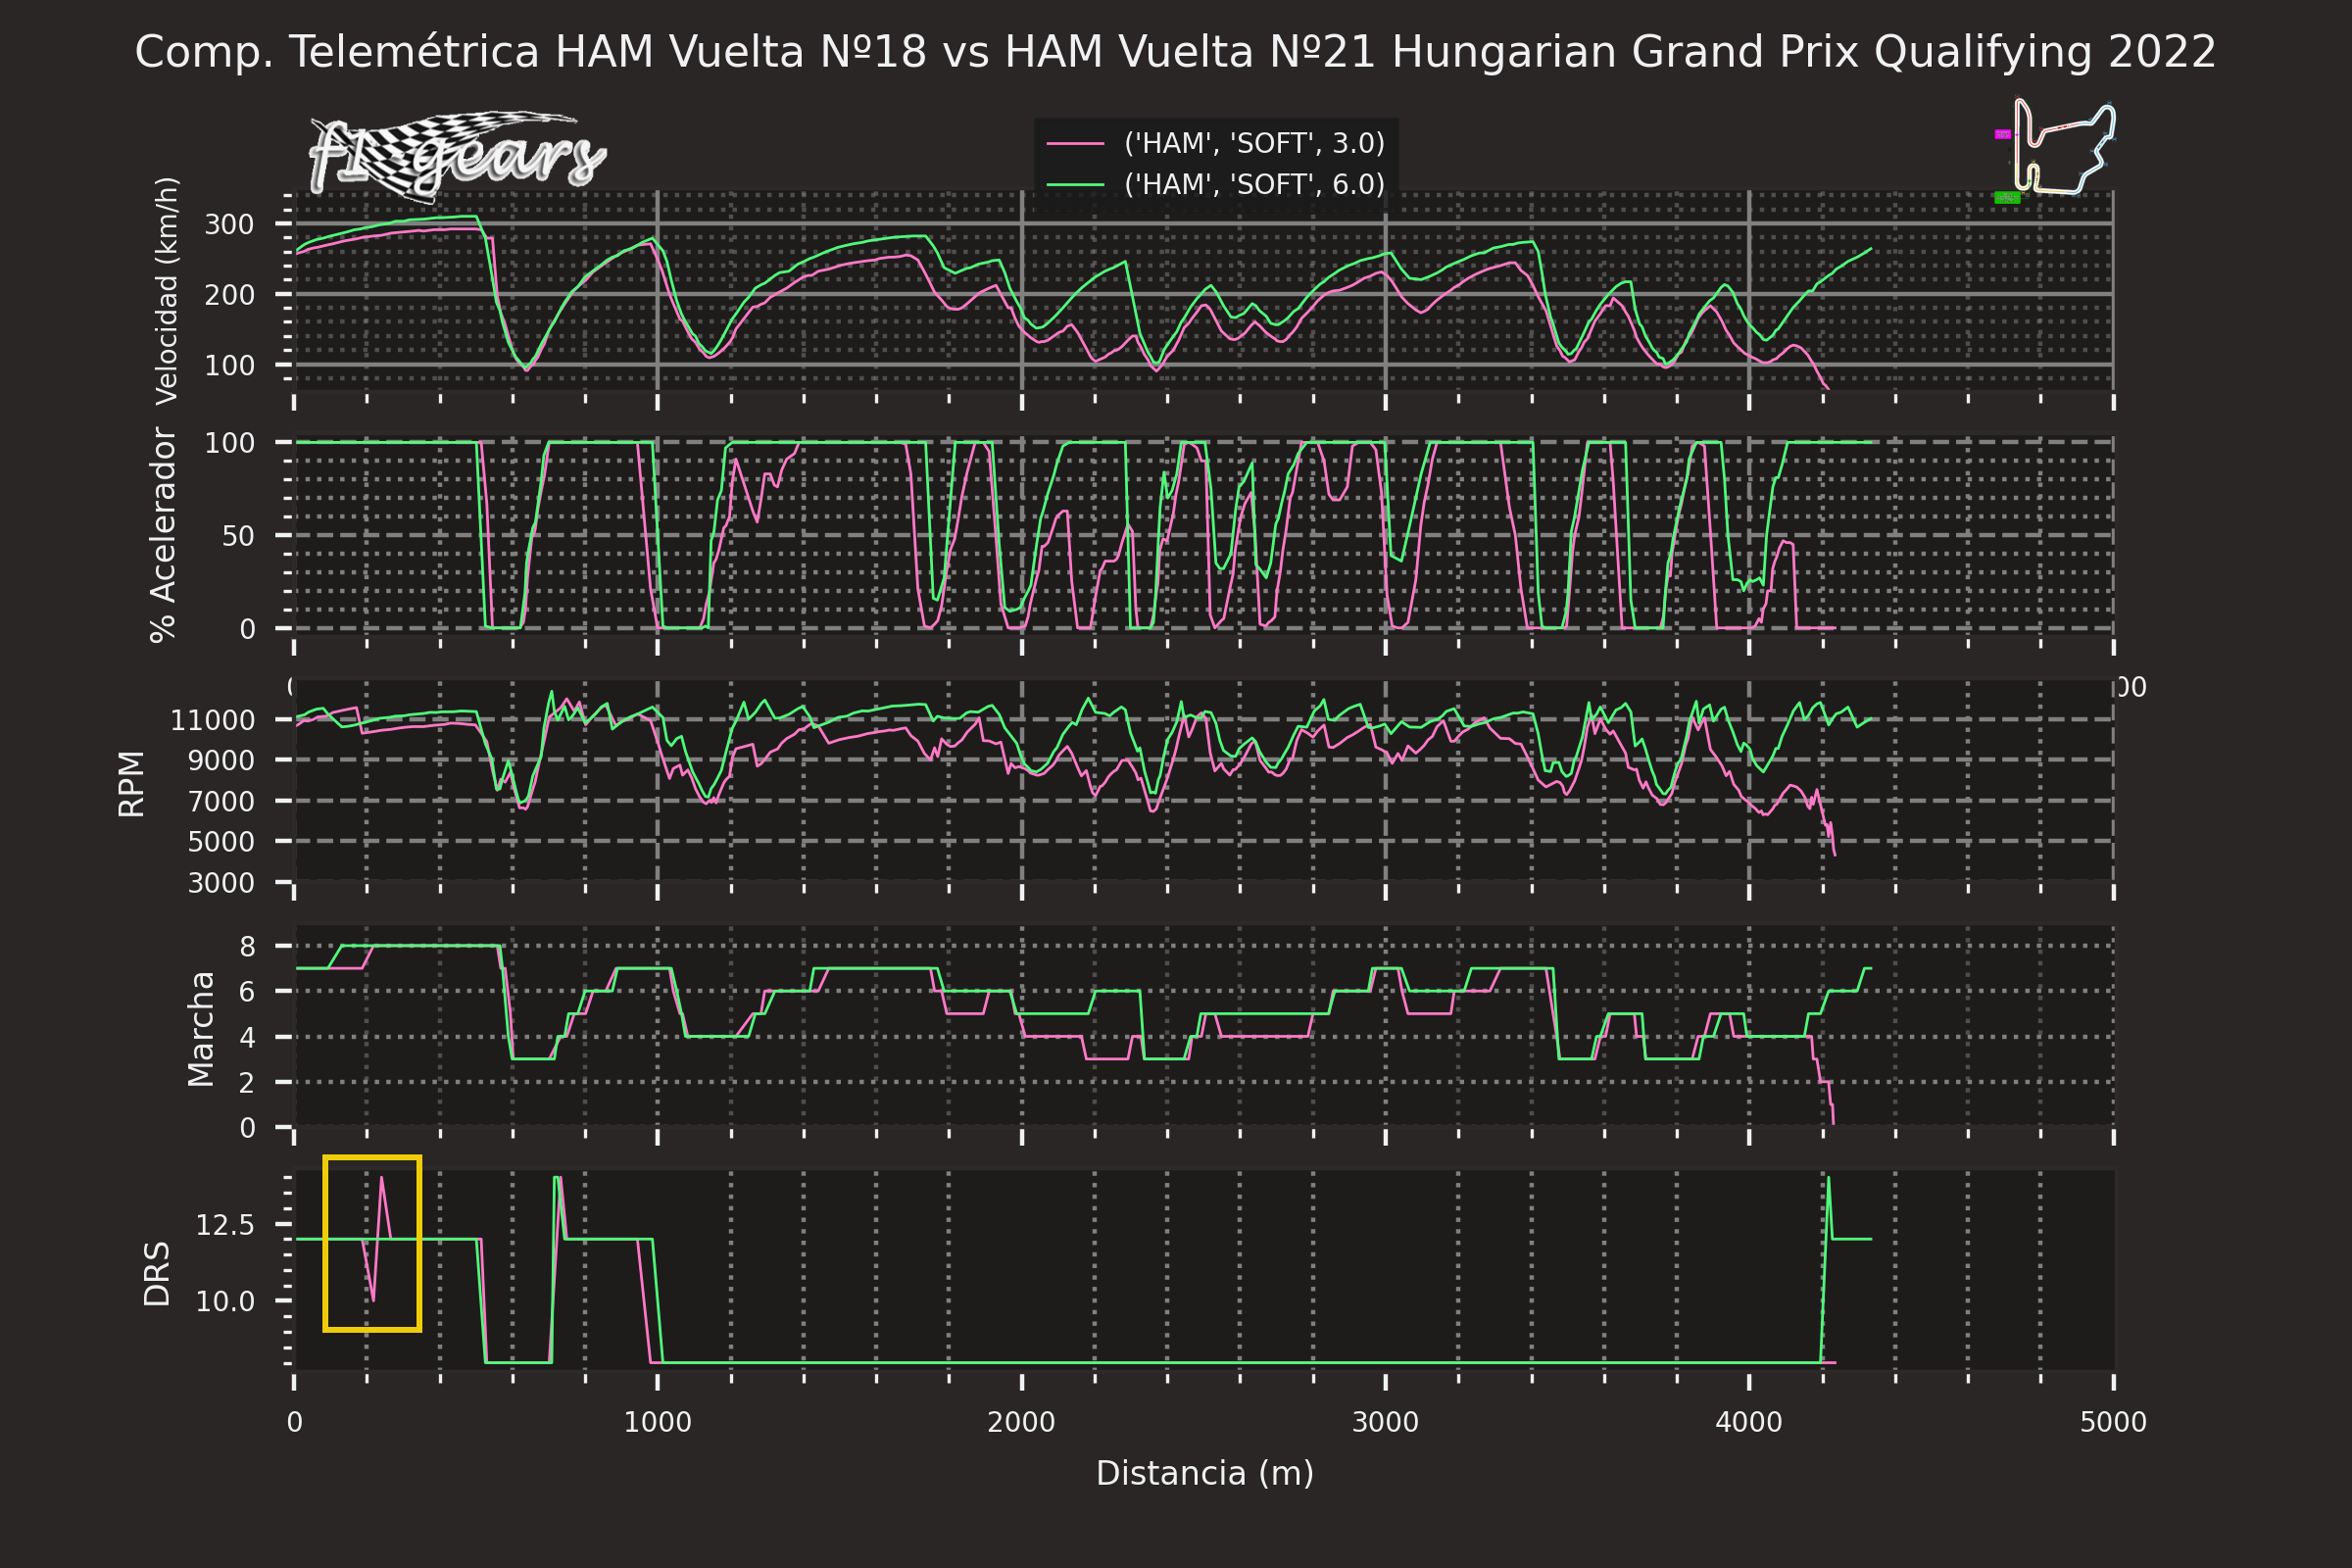2352x1568 pixels.
Task: Click the pink line sample in legend
Action: tap(1075, 144)
